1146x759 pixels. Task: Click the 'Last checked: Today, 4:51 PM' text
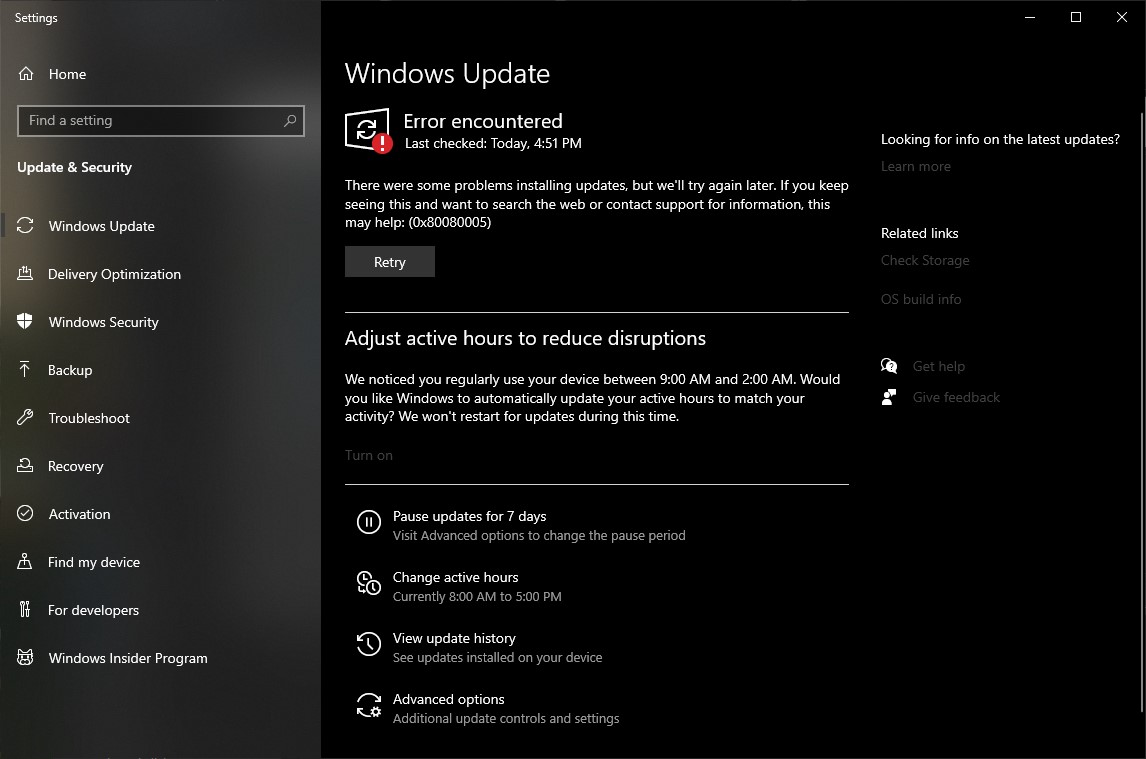coord(493,143)
